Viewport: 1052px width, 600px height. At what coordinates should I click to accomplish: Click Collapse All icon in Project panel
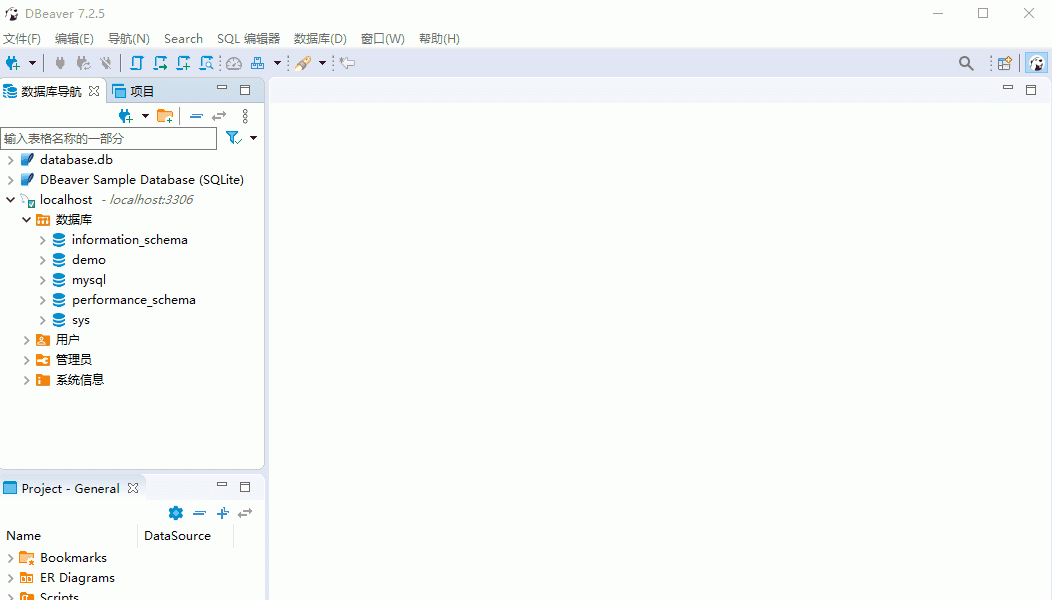click(199, 513)
